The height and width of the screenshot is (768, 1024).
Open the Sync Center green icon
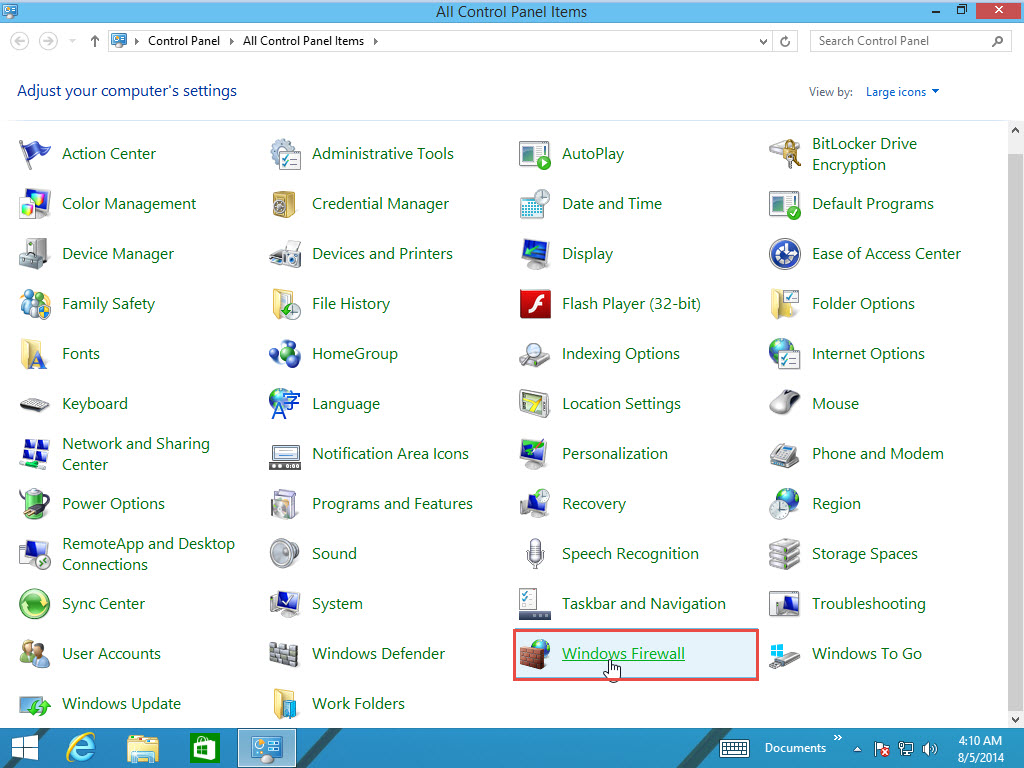[34, 604]
